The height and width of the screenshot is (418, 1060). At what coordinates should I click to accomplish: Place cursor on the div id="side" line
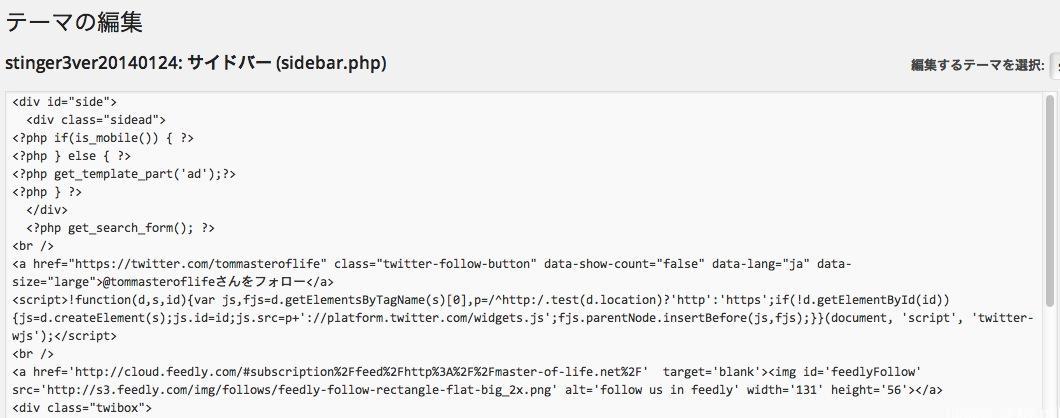pyautogui.click(x=65, y=101)
